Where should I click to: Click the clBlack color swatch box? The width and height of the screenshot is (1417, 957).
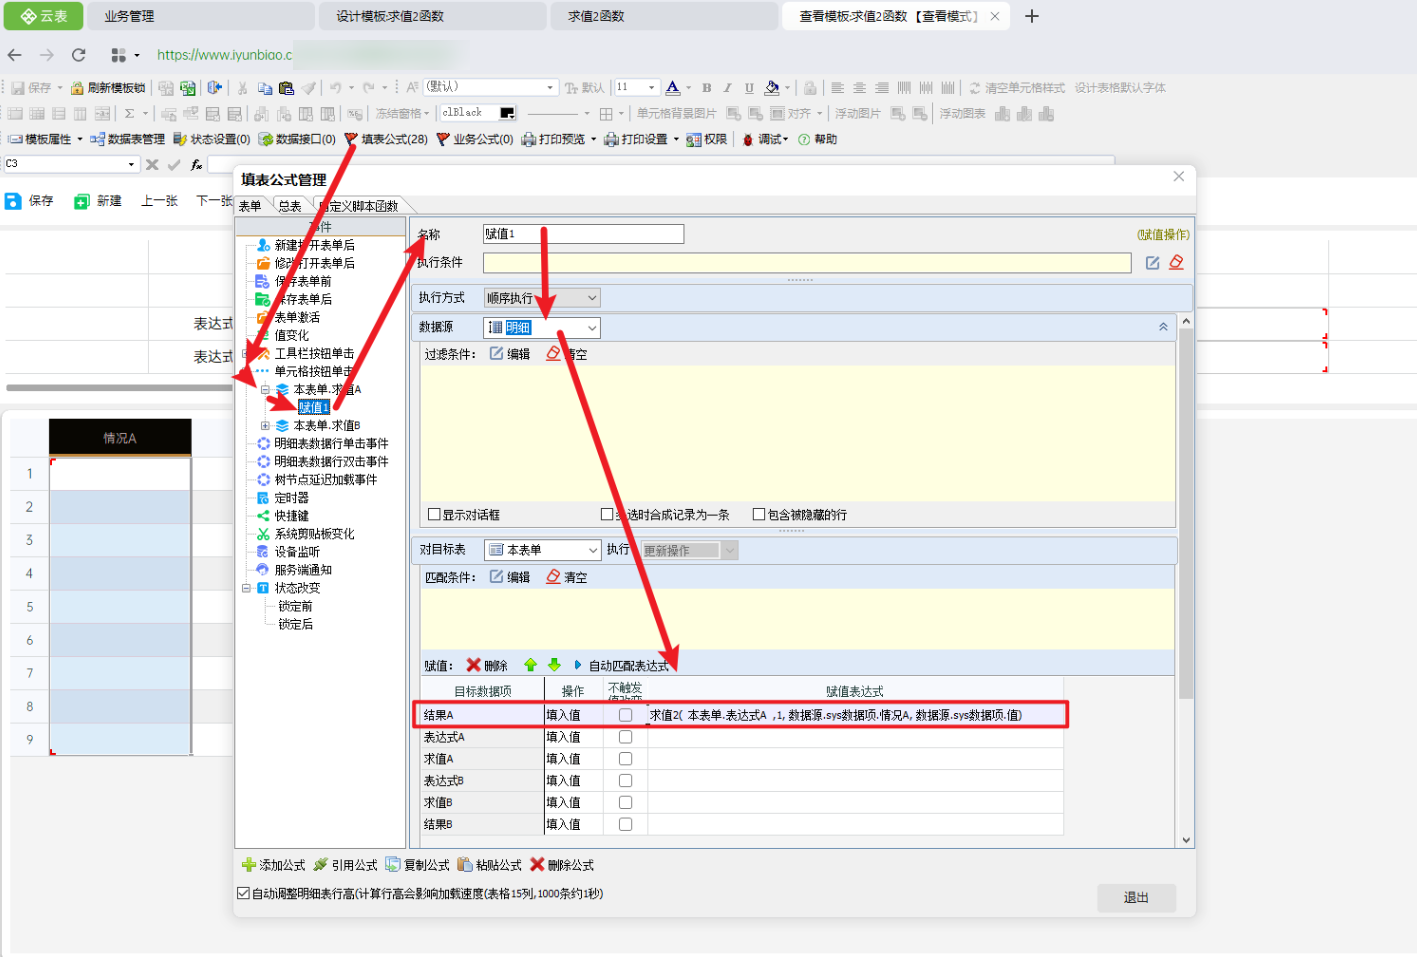507,113
